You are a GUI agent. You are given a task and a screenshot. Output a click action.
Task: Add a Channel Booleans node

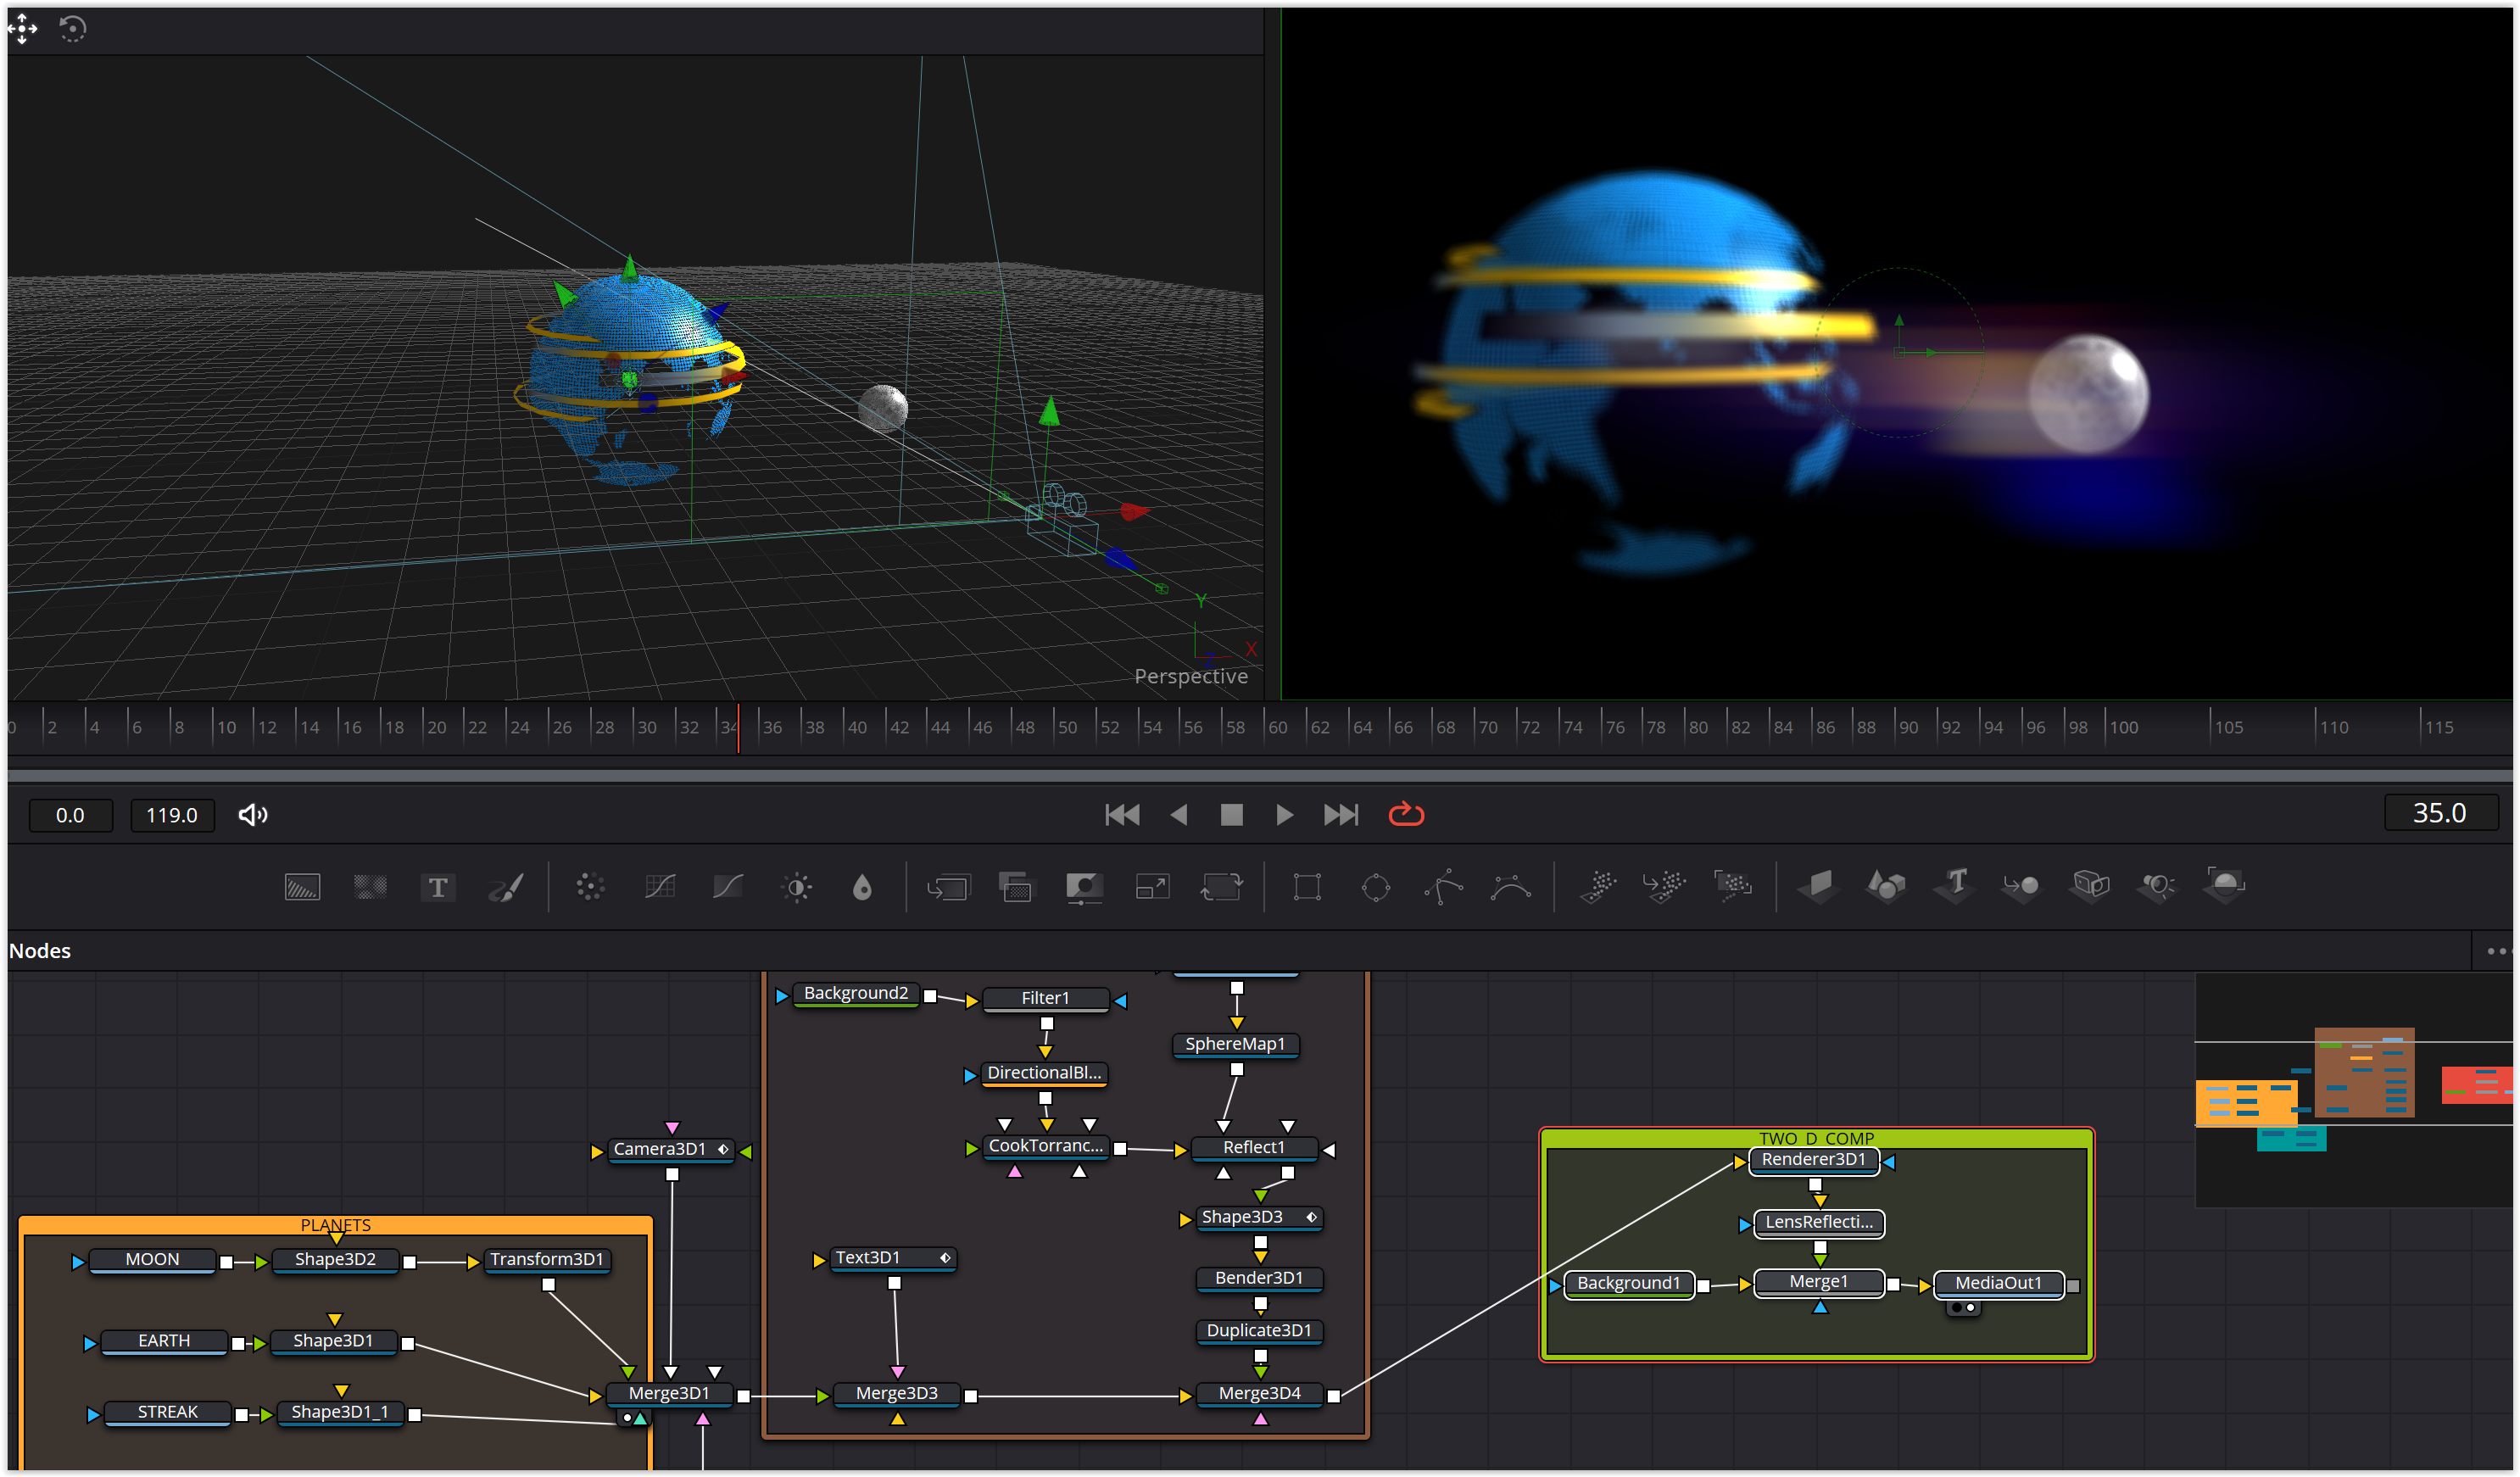click(x=1016, y=887)
